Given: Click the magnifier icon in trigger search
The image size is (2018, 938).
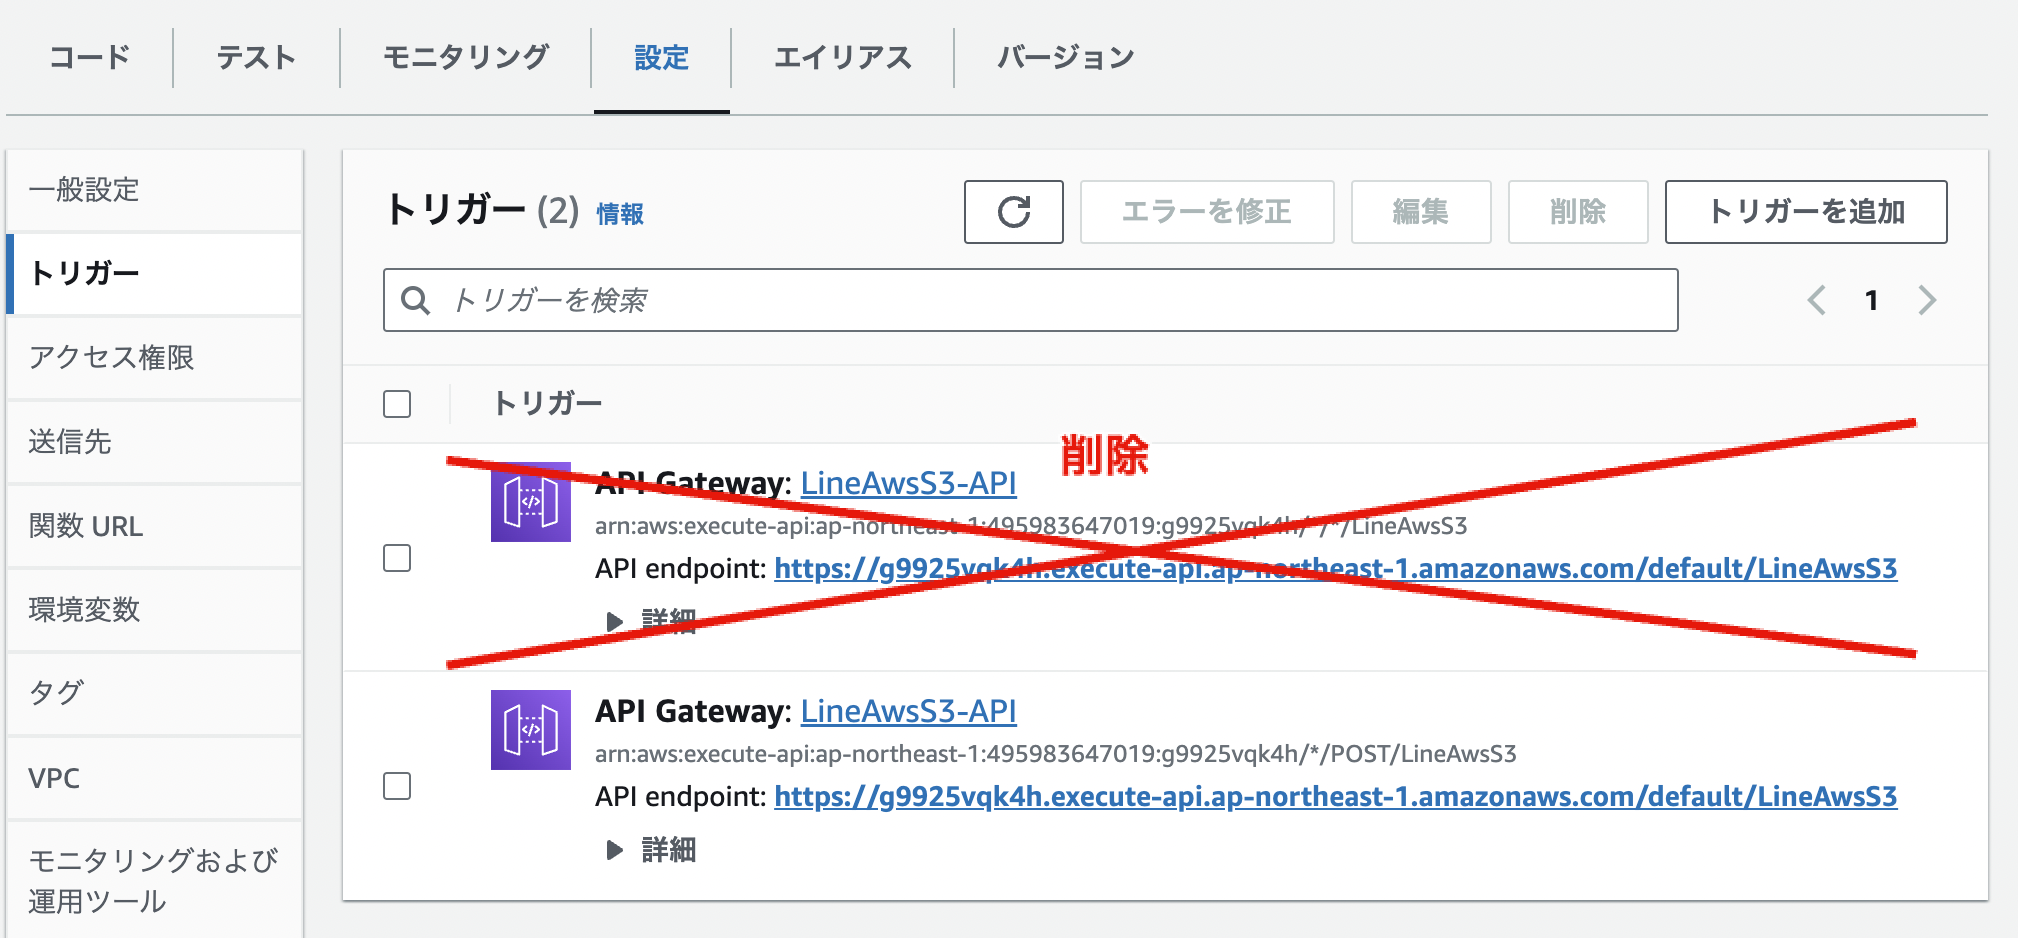Looking at the screenshot, I should click(416, 298).
